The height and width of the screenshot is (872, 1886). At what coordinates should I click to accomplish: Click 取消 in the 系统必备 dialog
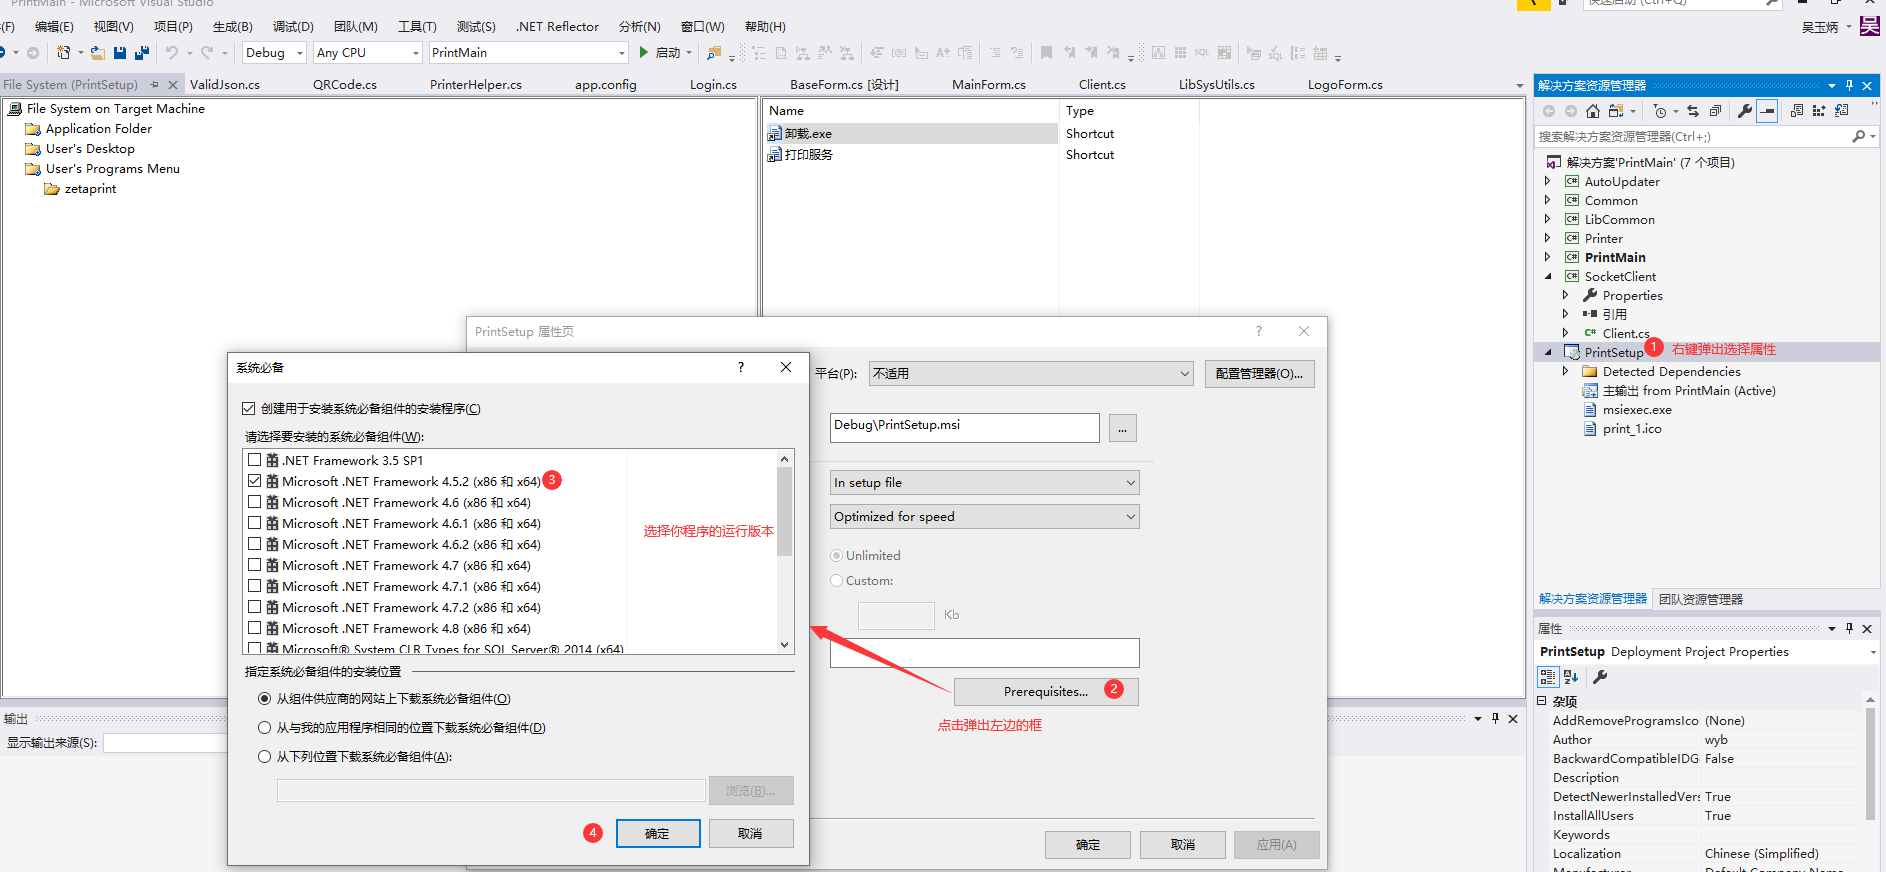[751, 834]
